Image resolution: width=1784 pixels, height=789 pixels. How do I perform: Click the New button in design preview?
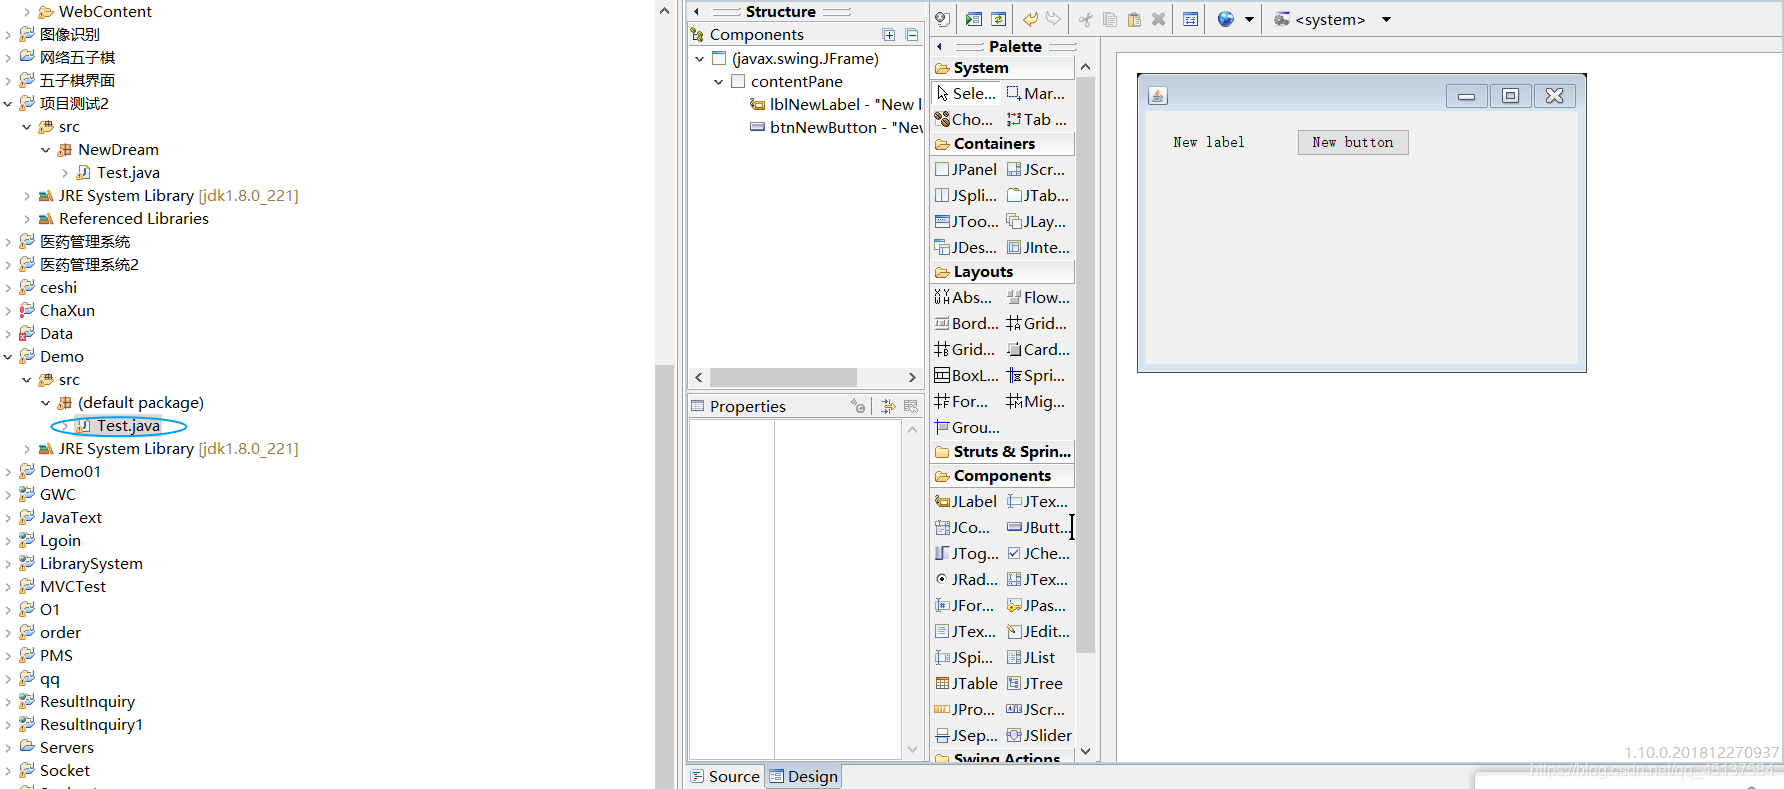1353,143
